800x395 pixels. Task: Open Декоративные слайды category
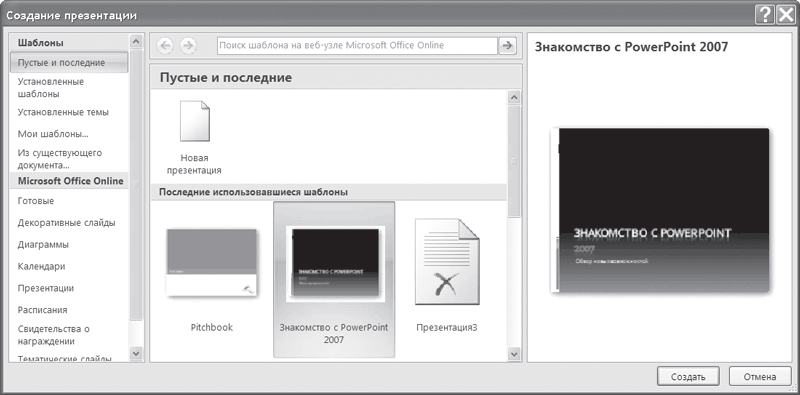[66, 223]
